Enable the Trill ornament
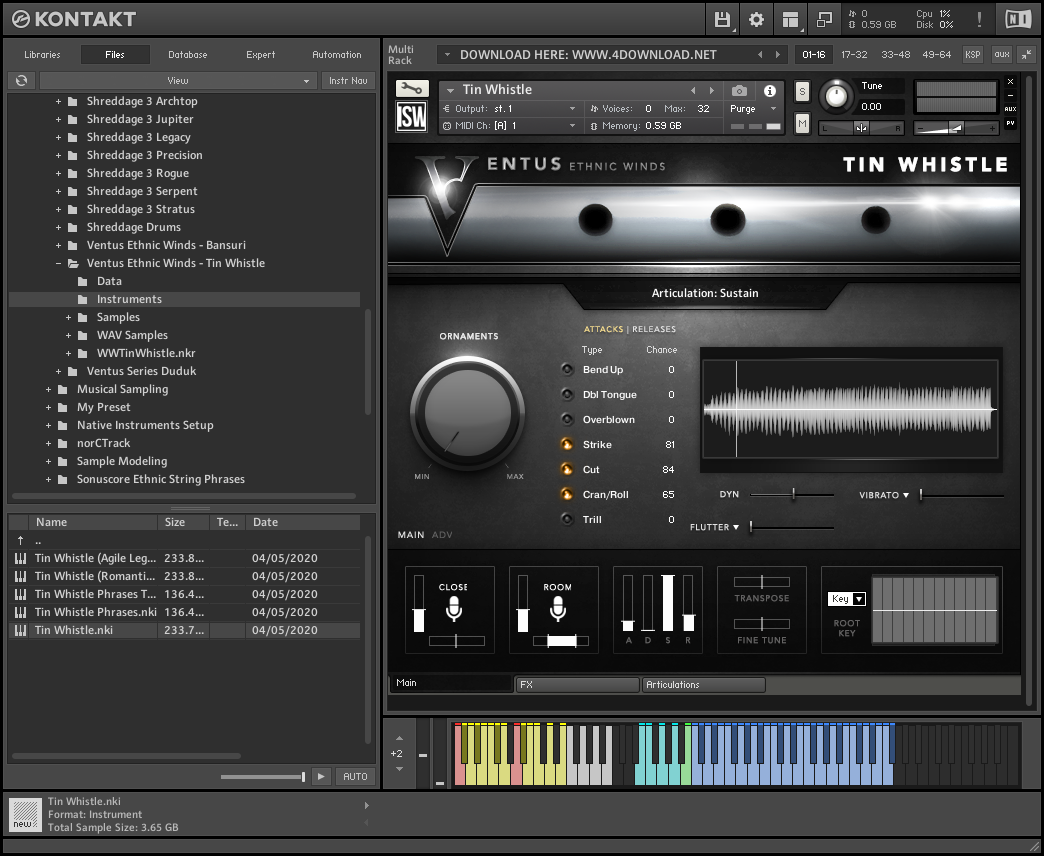The image size is (1044, 856). [567, 520]
